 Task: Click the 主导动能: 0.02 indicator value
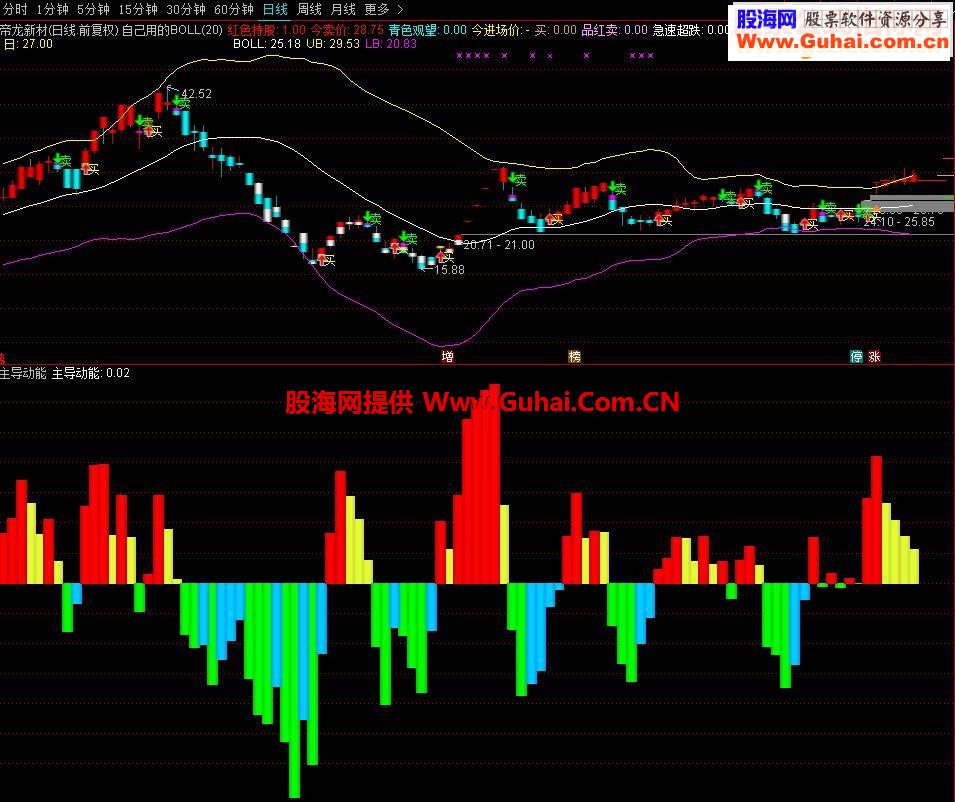pos(91,373)
